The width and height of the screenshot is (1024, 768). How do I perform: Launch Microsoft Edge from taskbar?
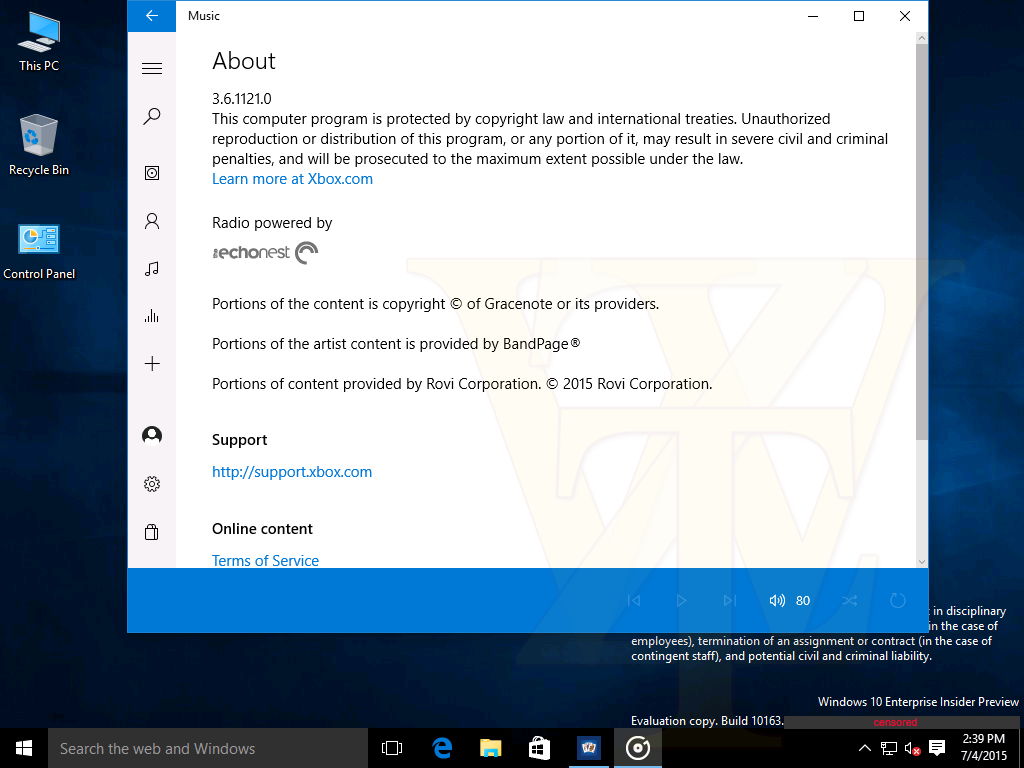(442, 748)
